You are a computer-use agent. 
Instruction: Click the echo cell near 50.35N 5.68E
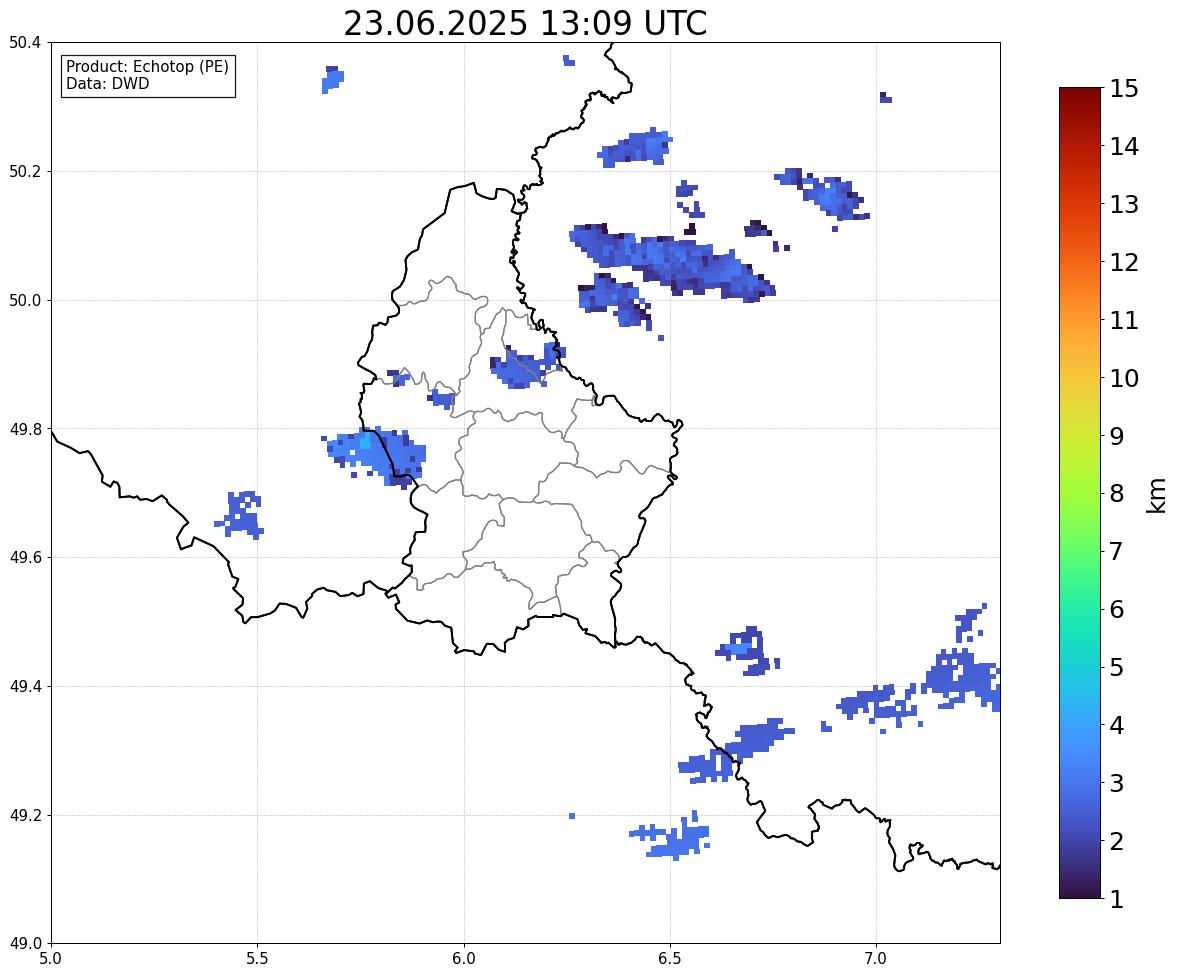point(333,79)
